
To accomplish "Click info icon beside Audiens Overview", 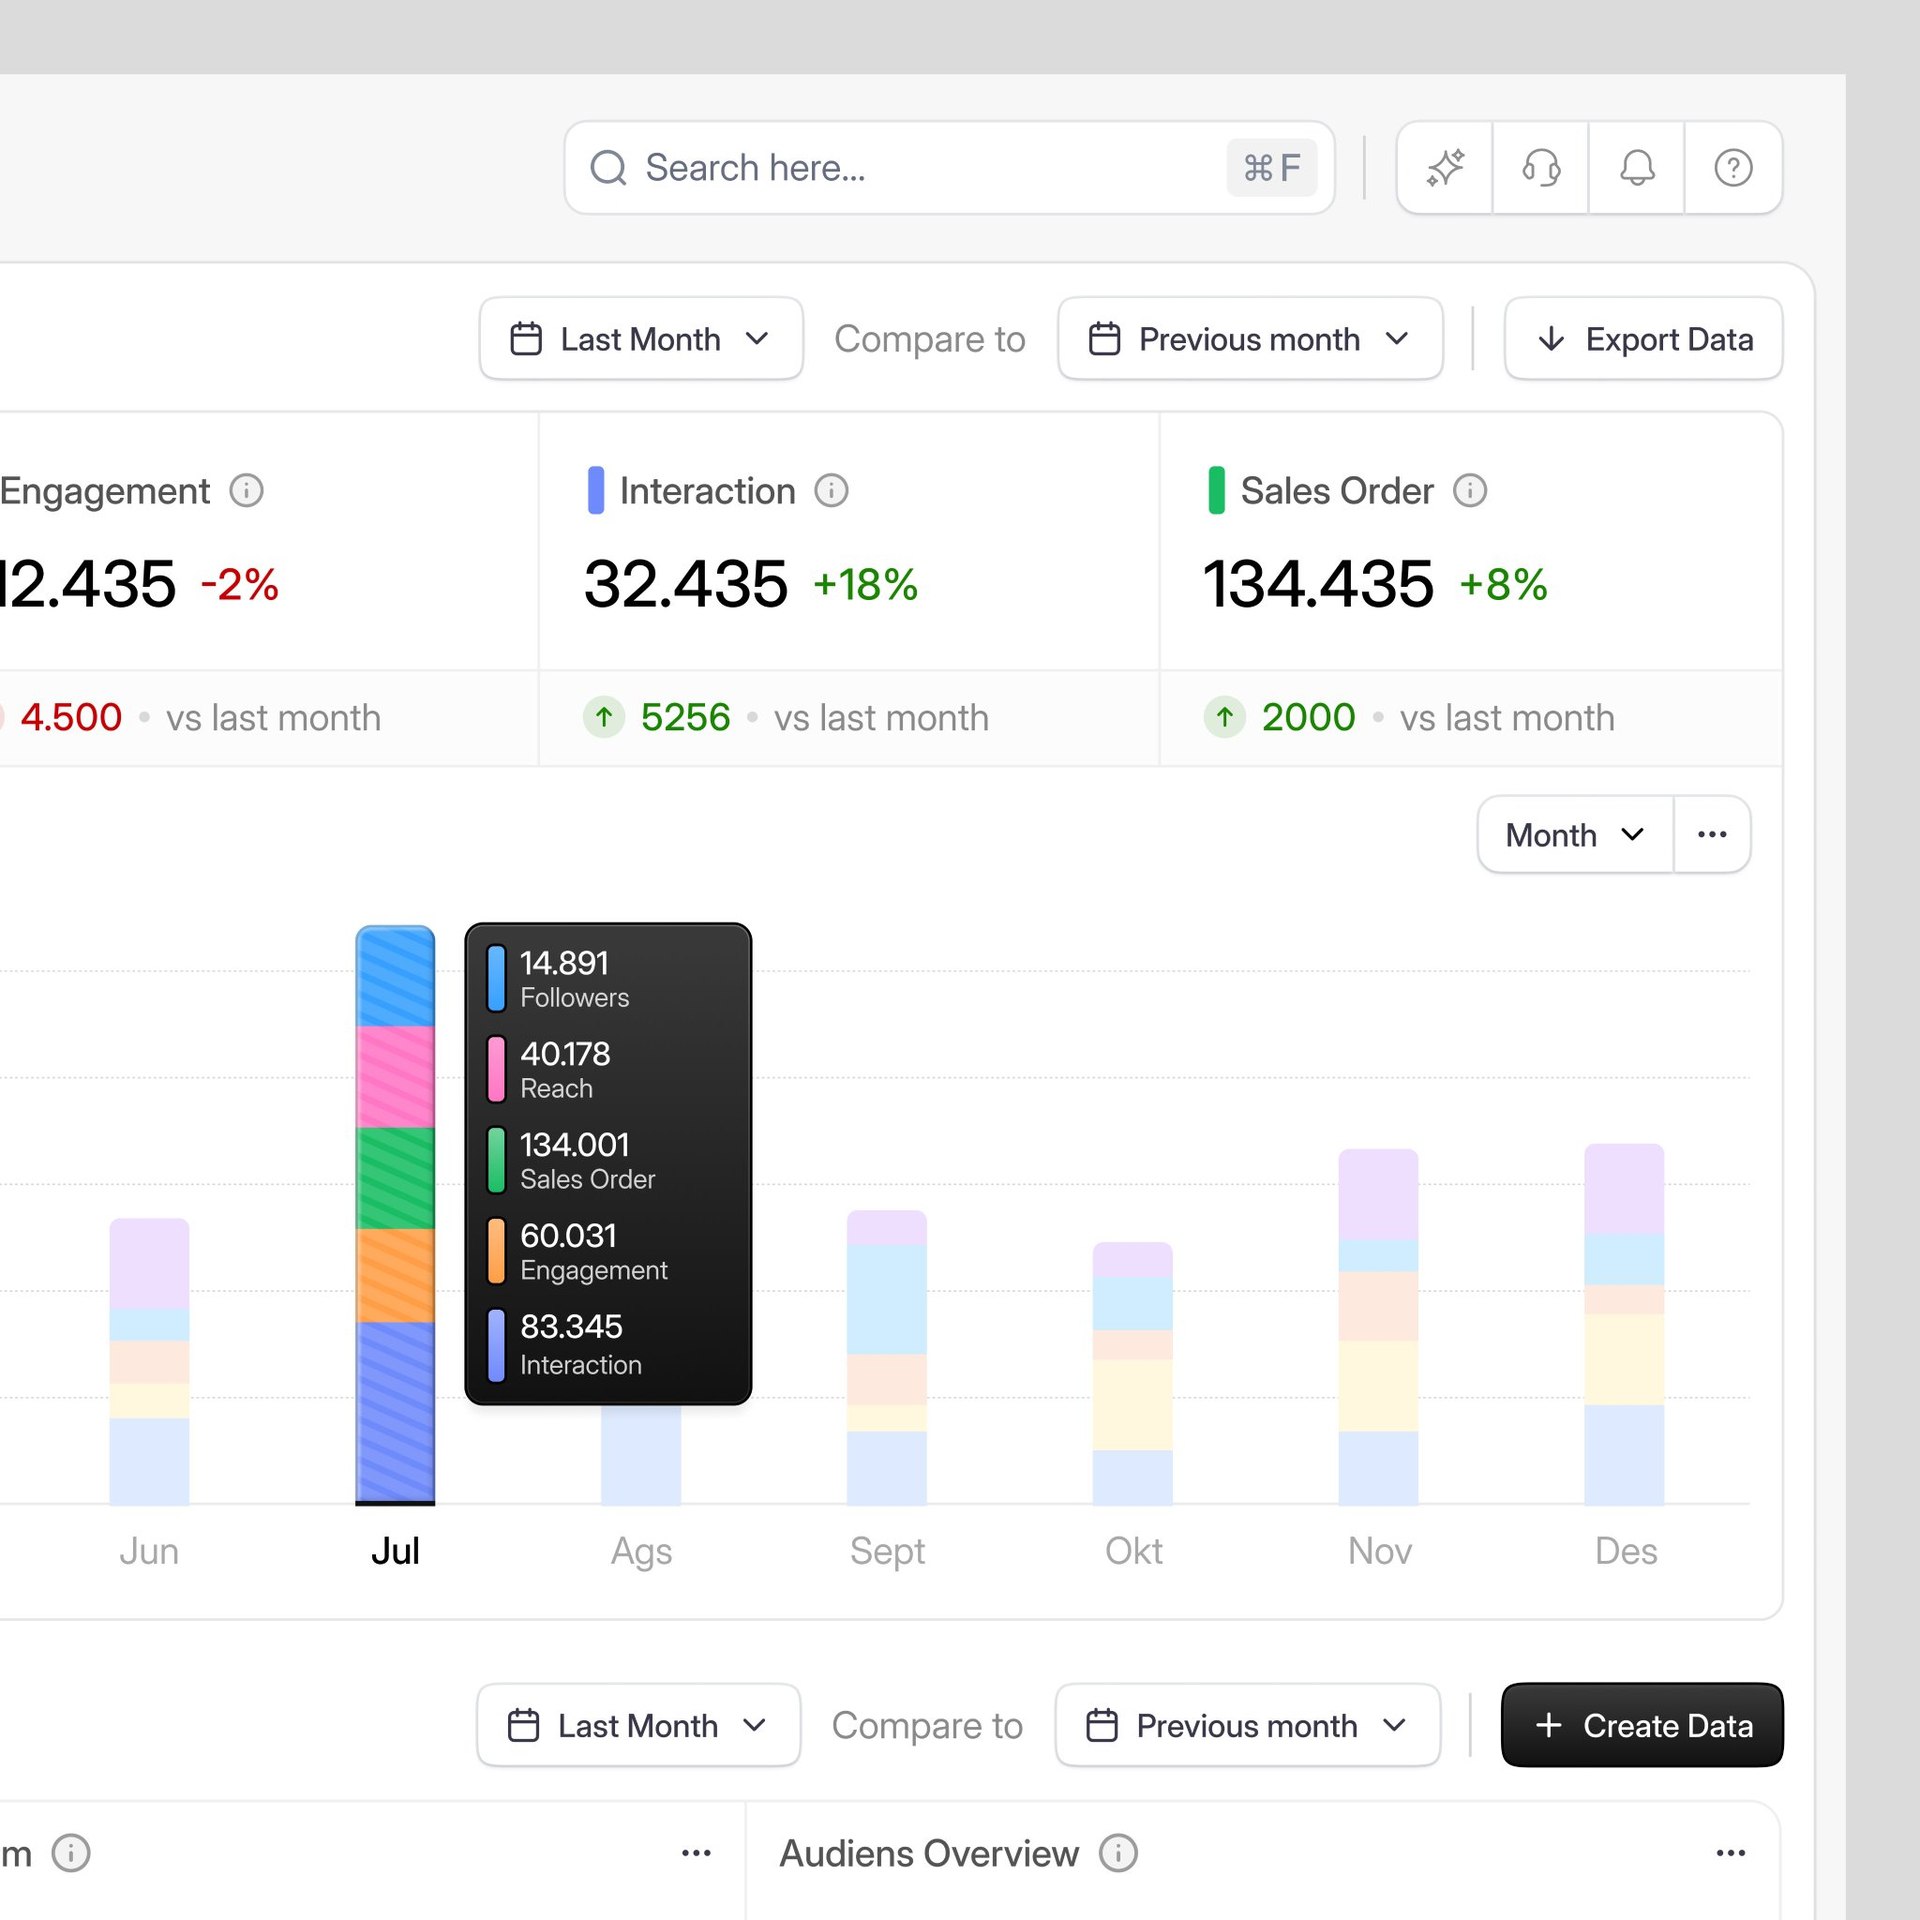I will 1118,1853.
